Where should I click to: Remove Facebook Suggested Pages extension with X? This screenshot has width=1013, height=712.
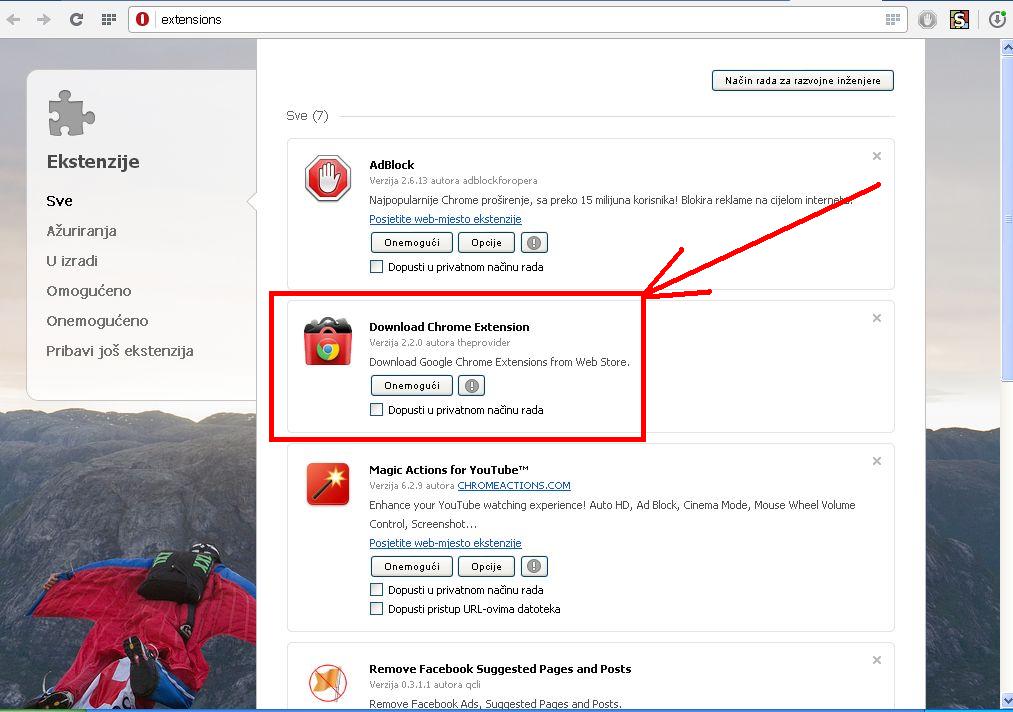point(877,660)
